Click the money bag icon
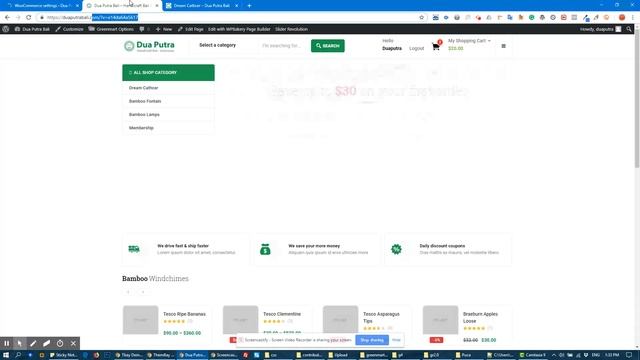 pos(265,249)
